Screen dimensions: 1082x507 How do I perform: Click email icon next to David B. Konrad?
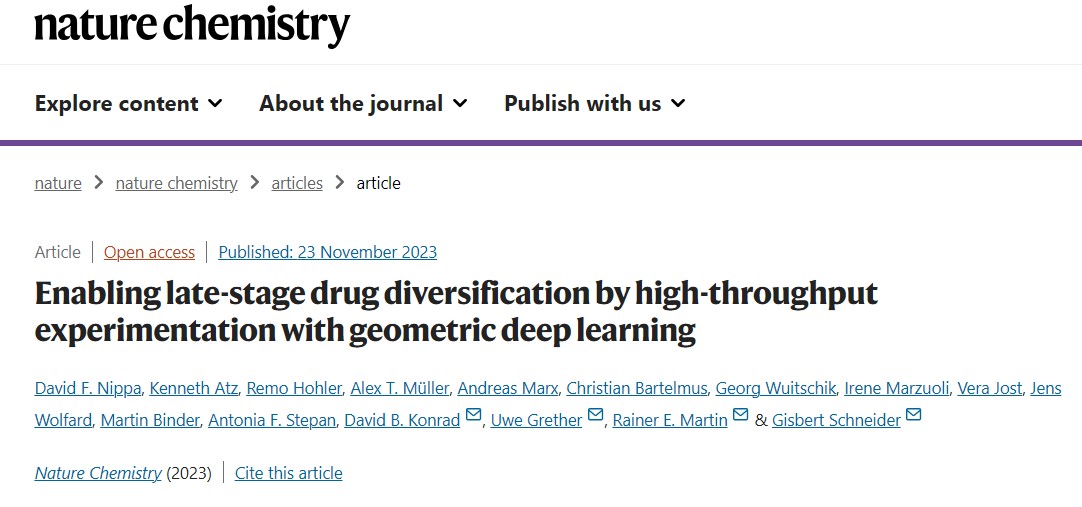click(473, 415)
